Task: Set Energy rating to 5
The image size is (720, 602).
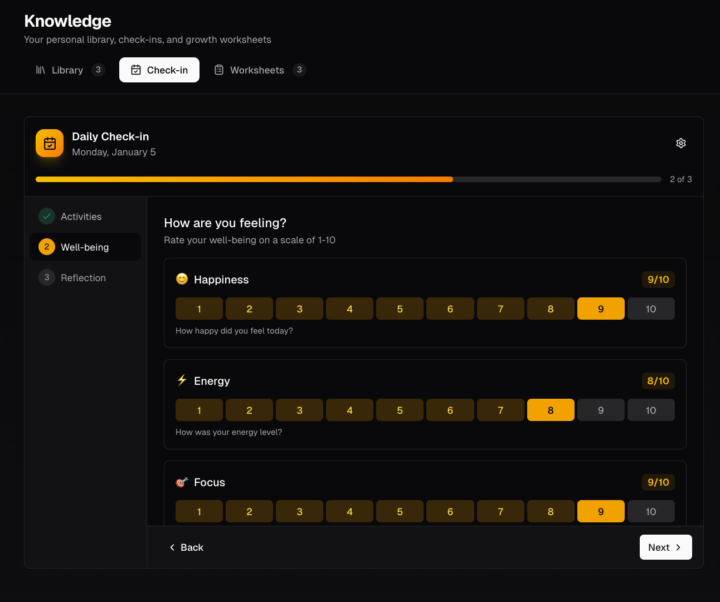Action: tap(400, 410)
